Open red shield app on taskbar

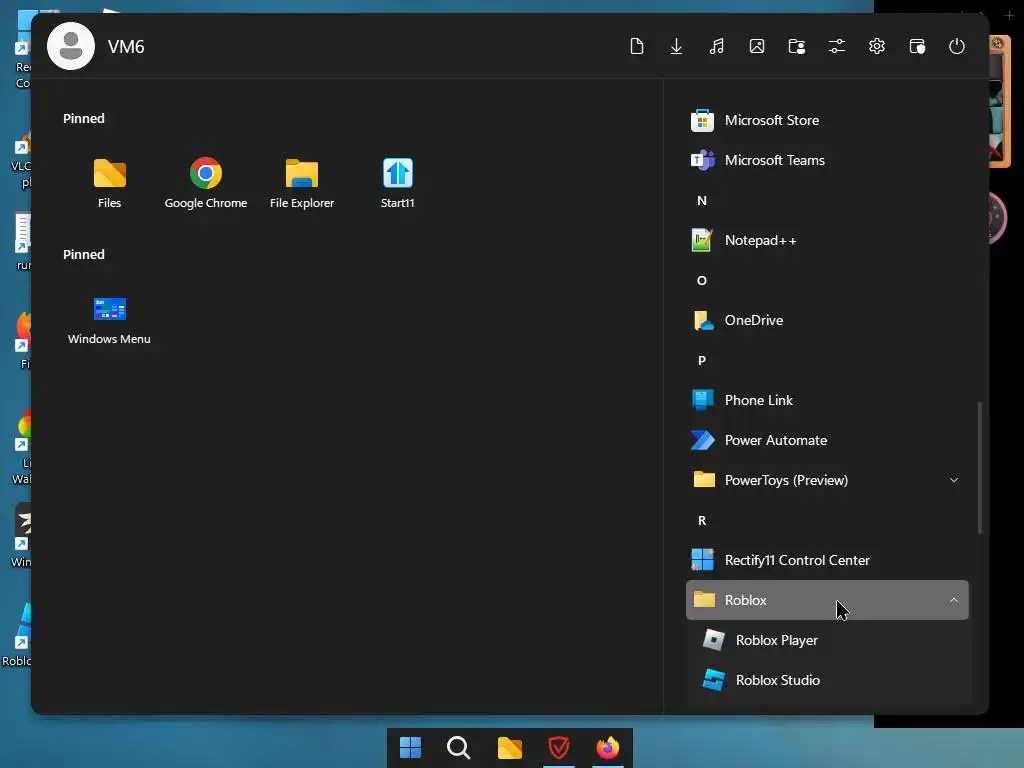pyautogui.click(x=558, y=748)
